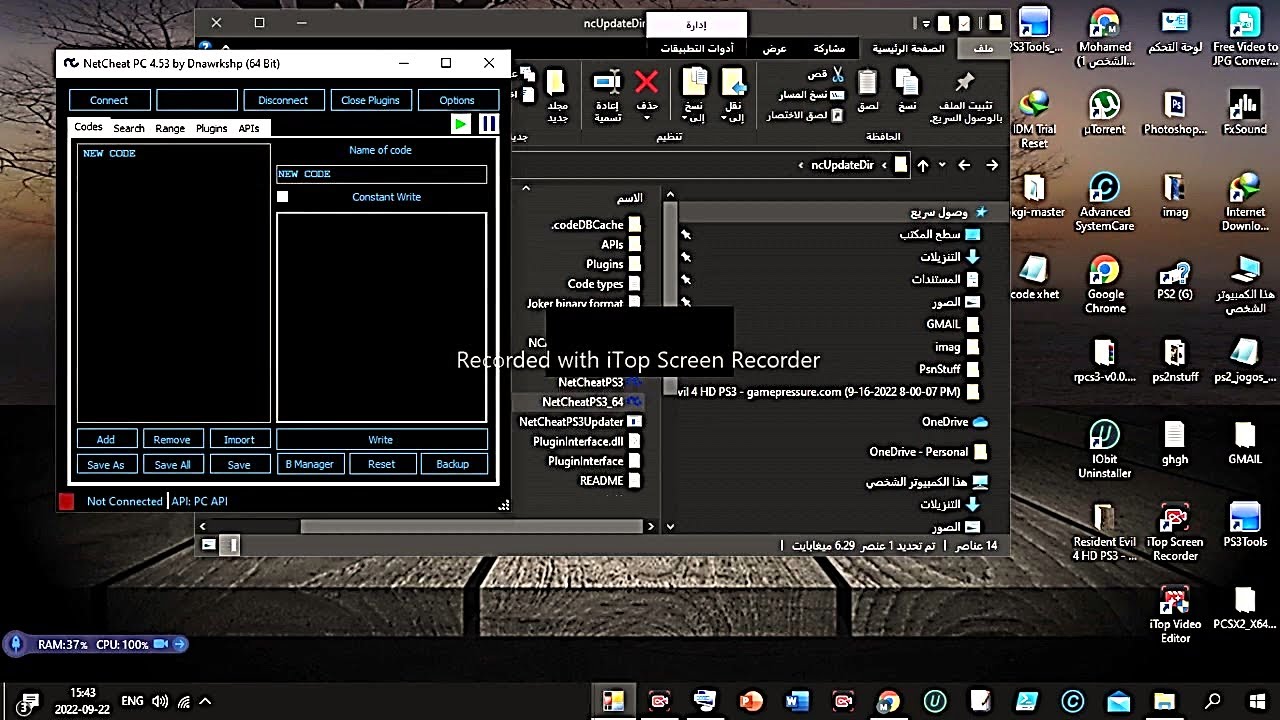Click the Mail icon in taskbar
The height and width of the screenshot is (720, 1280).
[1118, 701]
